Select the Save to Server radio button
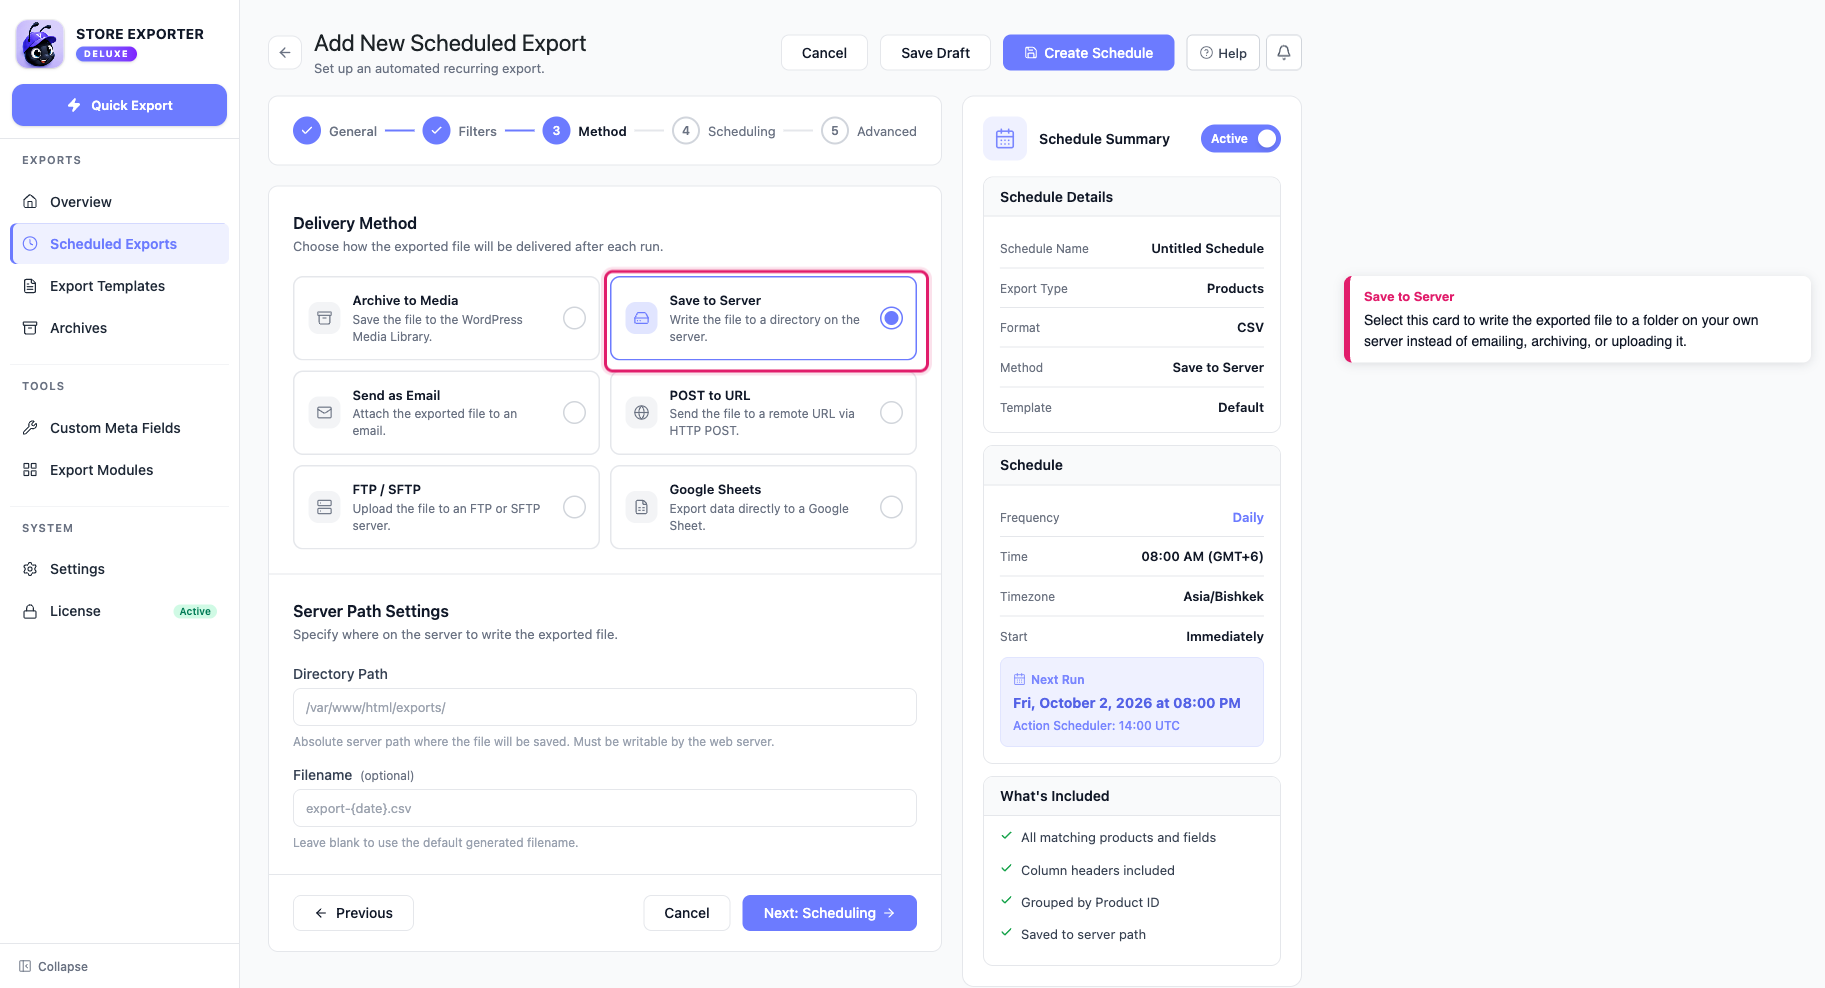The width and height of the screenshot is (1825, 988). 891,318
